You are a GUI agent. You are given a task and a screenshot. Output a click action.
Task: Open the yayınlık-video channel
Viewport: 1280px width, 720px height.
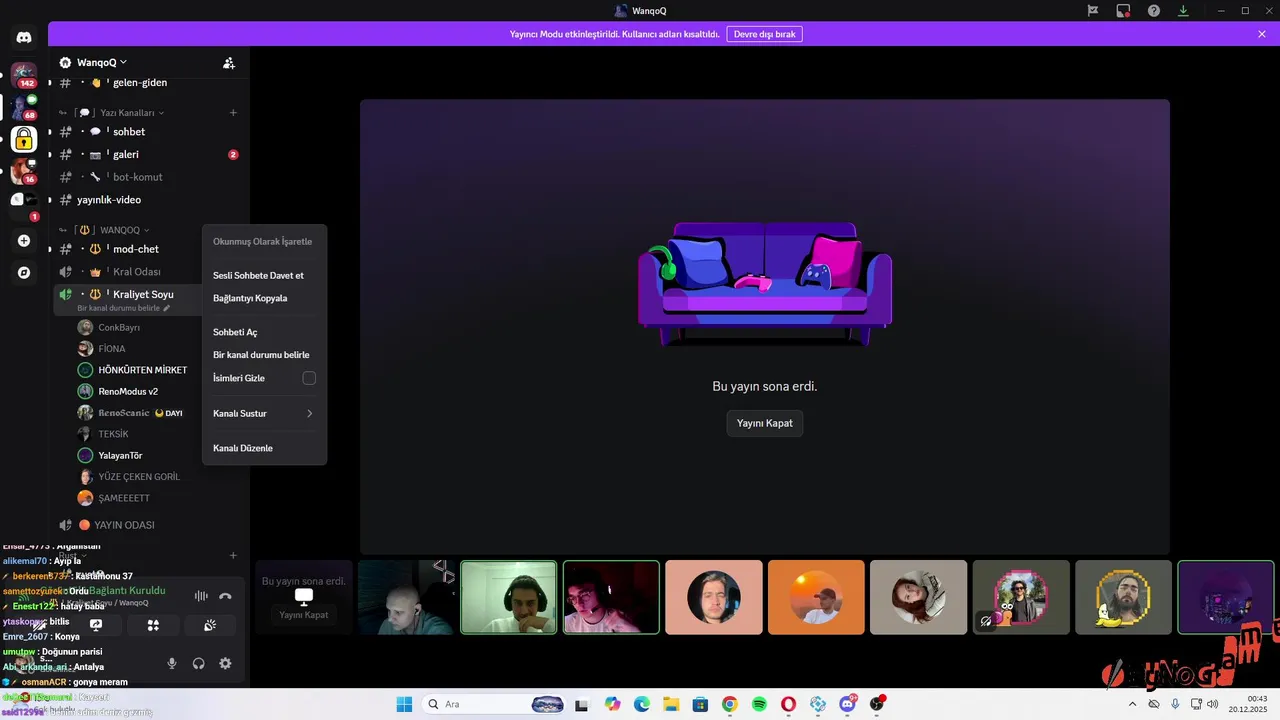(149, 200)
